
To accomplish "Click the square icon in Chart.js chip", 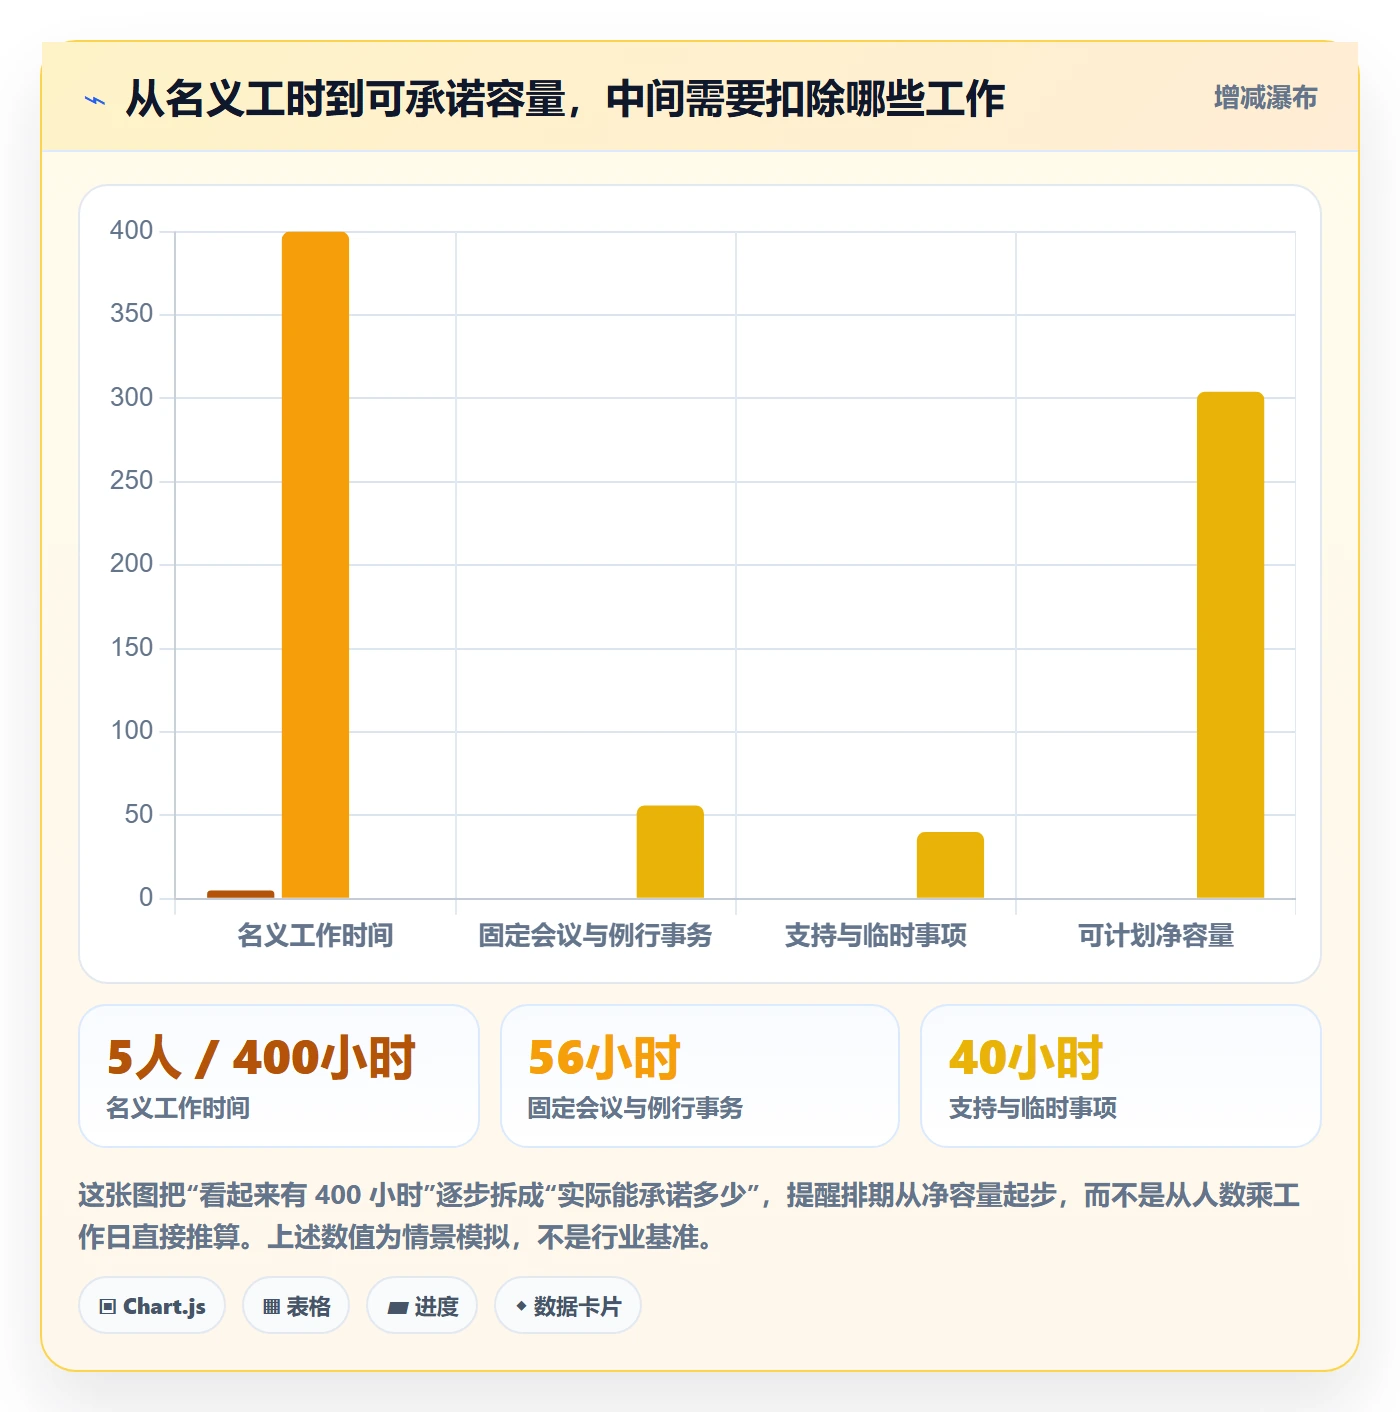I will (108, 1307).
